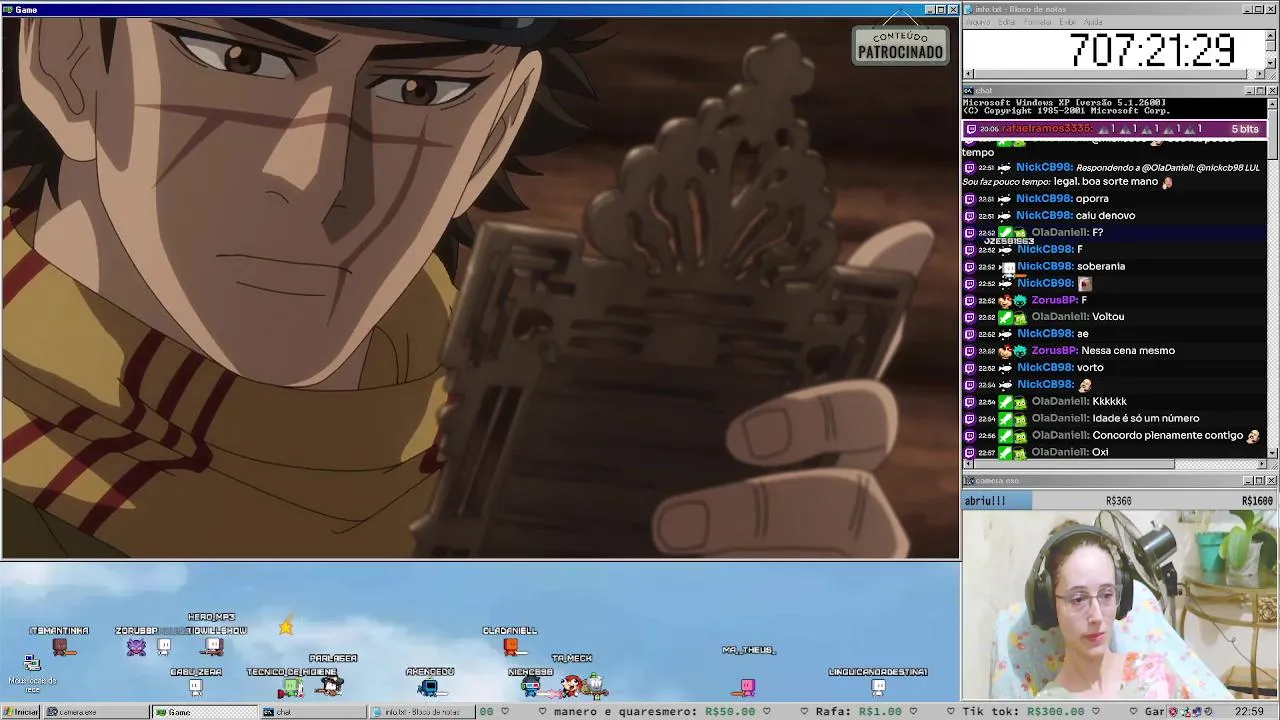Viewport: 1280px width, 720px height.
Task: Click the R$1600 goal amount label
Action: (x=1257, y=501)
